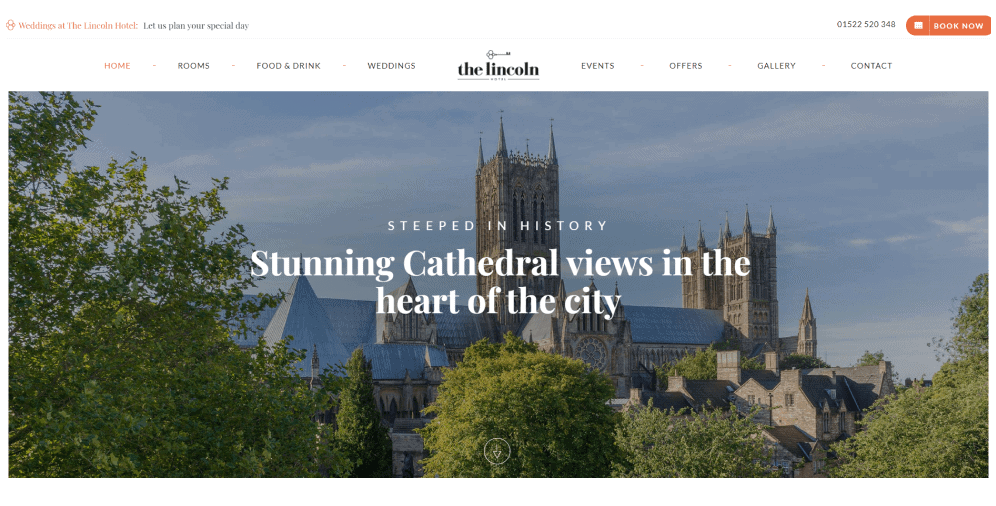Click the Steeped in History subtitle

pos(498,225)
